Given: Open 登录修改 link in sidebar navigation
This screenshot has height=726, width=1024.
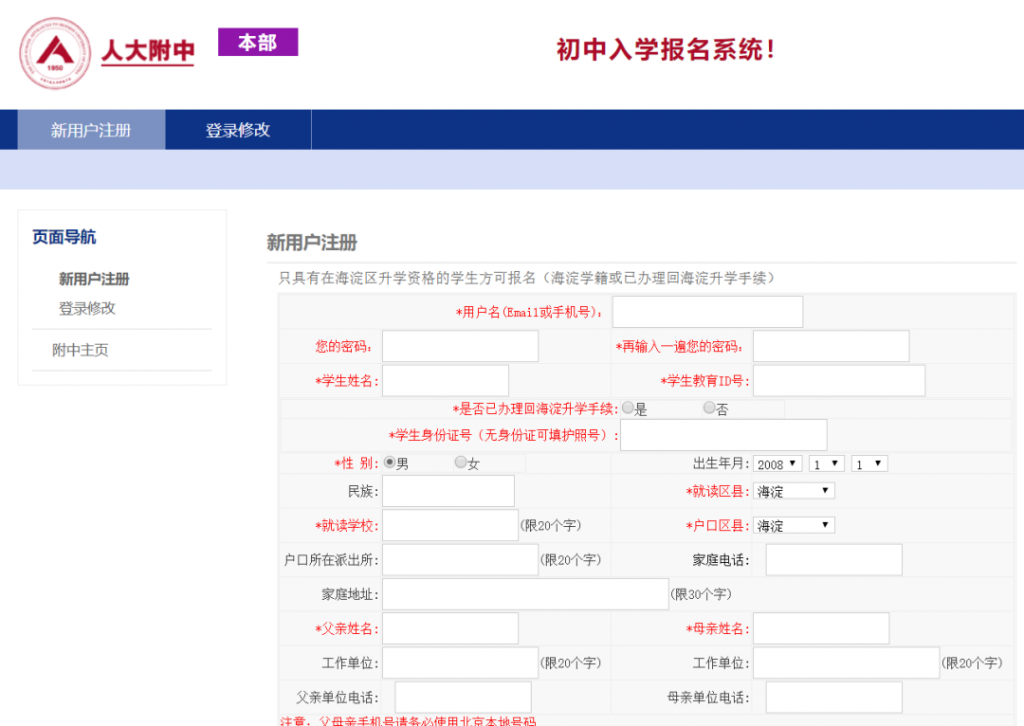Looking at the screenshot, I should click(87, 308).
